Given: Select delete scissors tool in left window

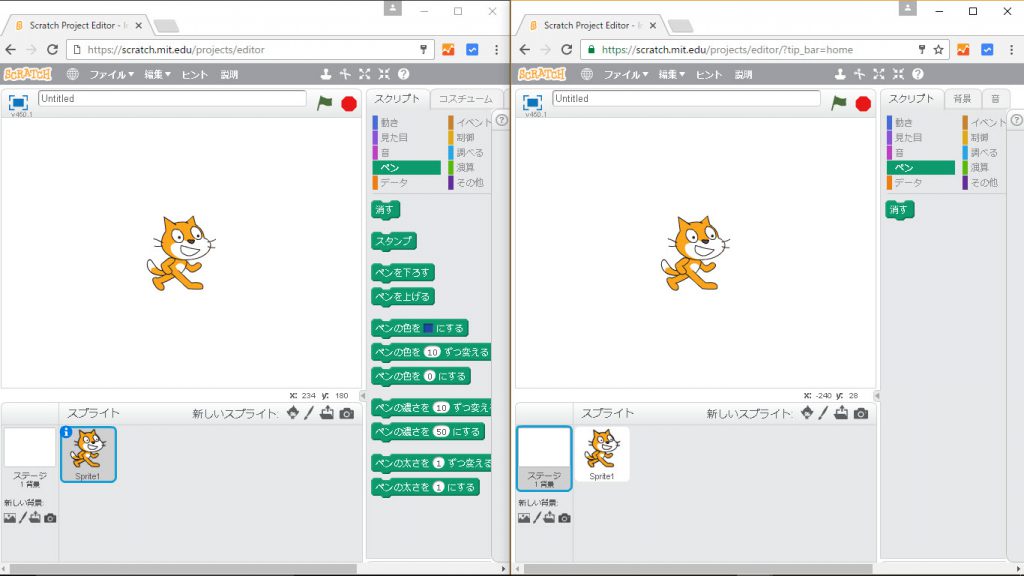Looking at the screenshot, I should tap(345, 74).
